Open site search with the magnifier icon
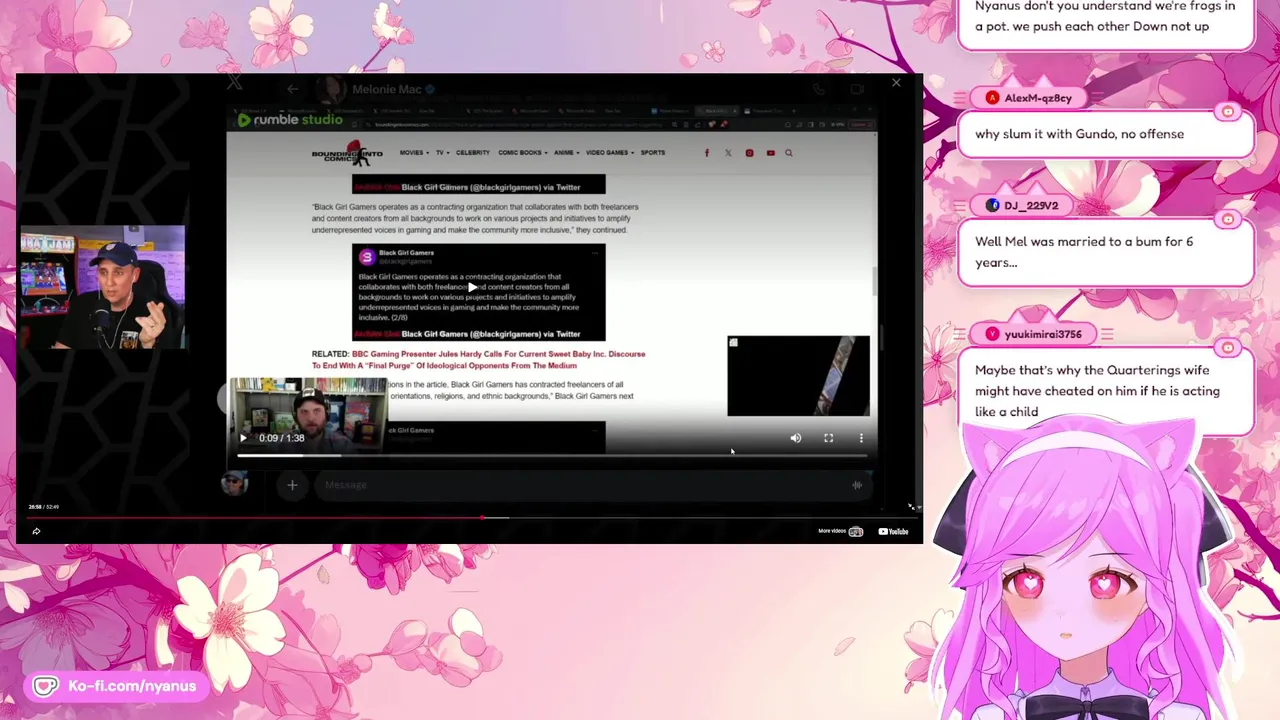Viewport: 1280px width, 720px height. pos(789,153)
